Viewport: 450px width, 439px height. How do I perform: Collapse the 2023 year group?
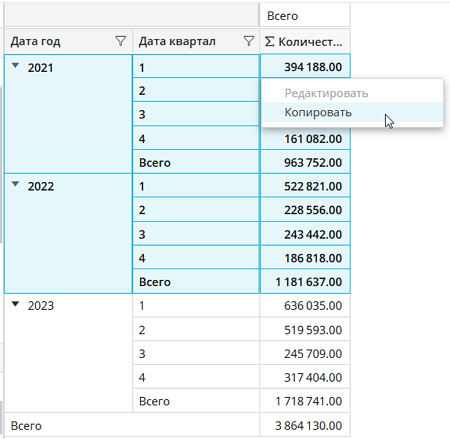point(15,304)
